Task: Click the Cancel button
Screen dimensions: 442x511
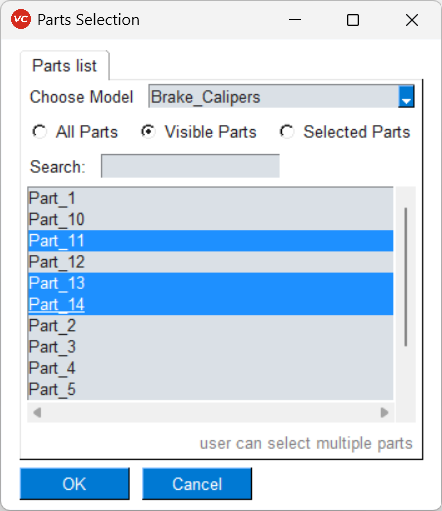Action: click(197, 484)
